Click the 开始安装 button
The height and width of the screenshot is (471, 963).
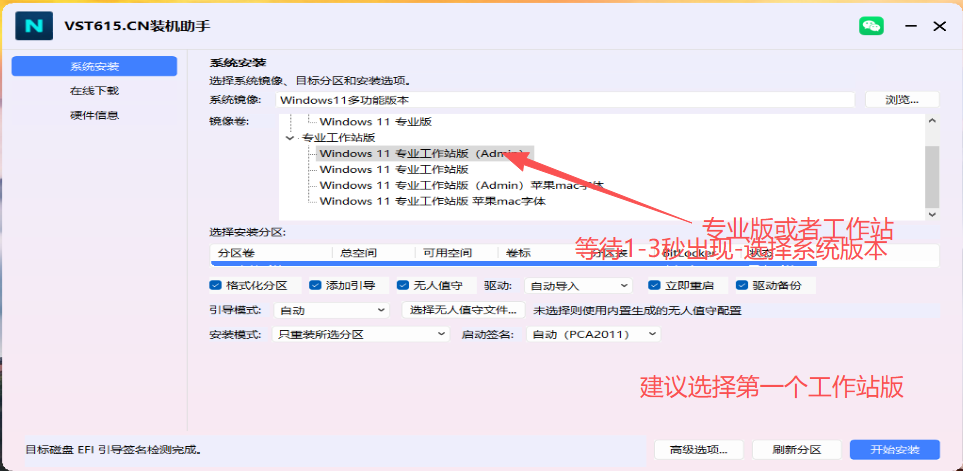(x=895, y=450)
